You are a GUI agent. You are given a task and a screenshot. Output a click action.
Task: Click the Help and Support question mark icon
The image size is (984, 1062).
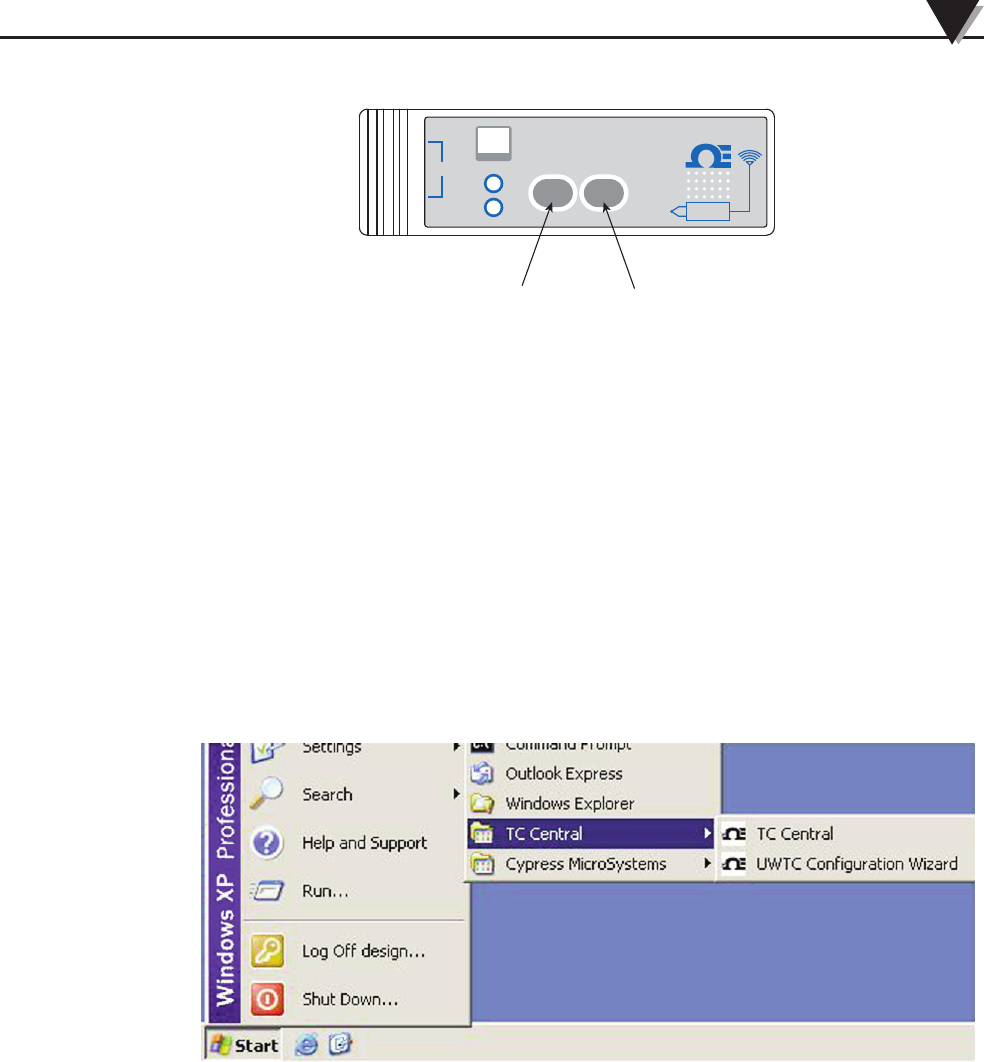pos(267,843)
